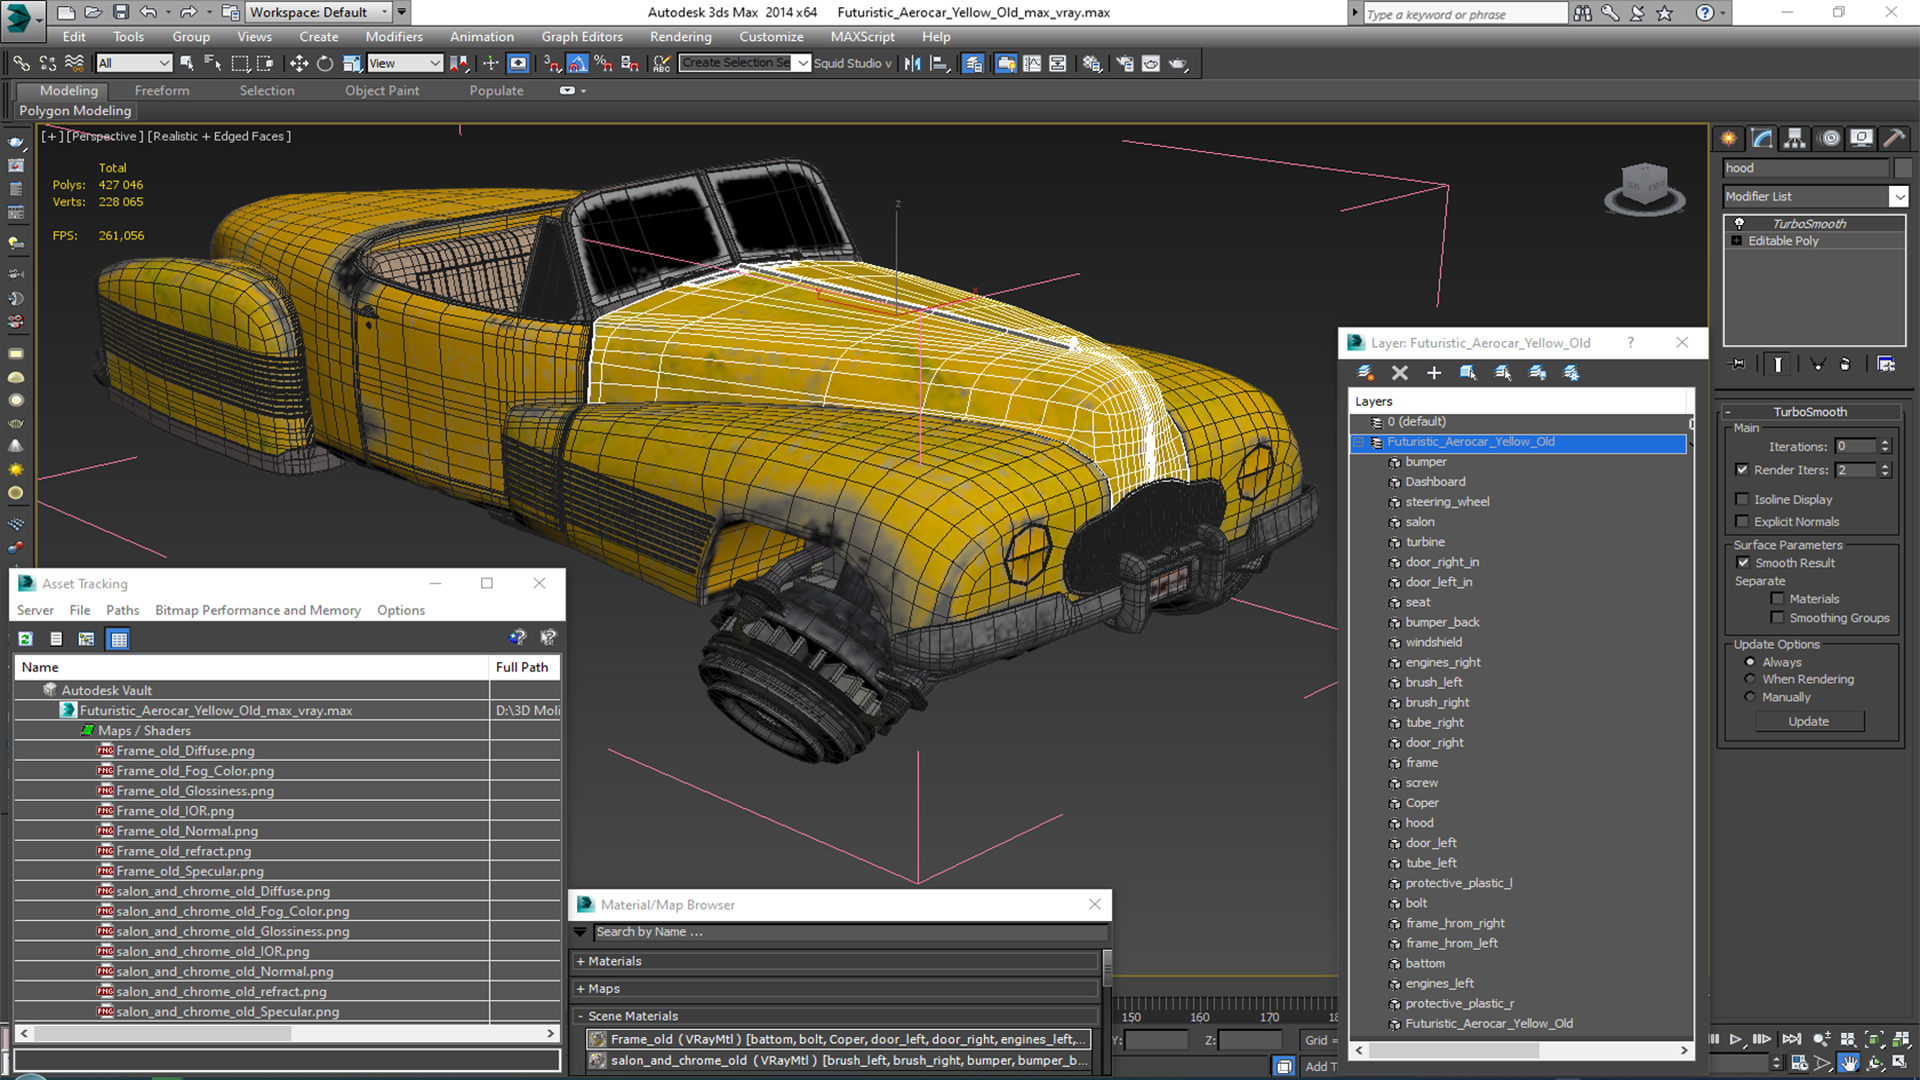Image resolution: width=1920 pixels, height=1080 pixels.
Task: Select Frame_old VRayMtl scene material
Action: [x=838, y=1040]
